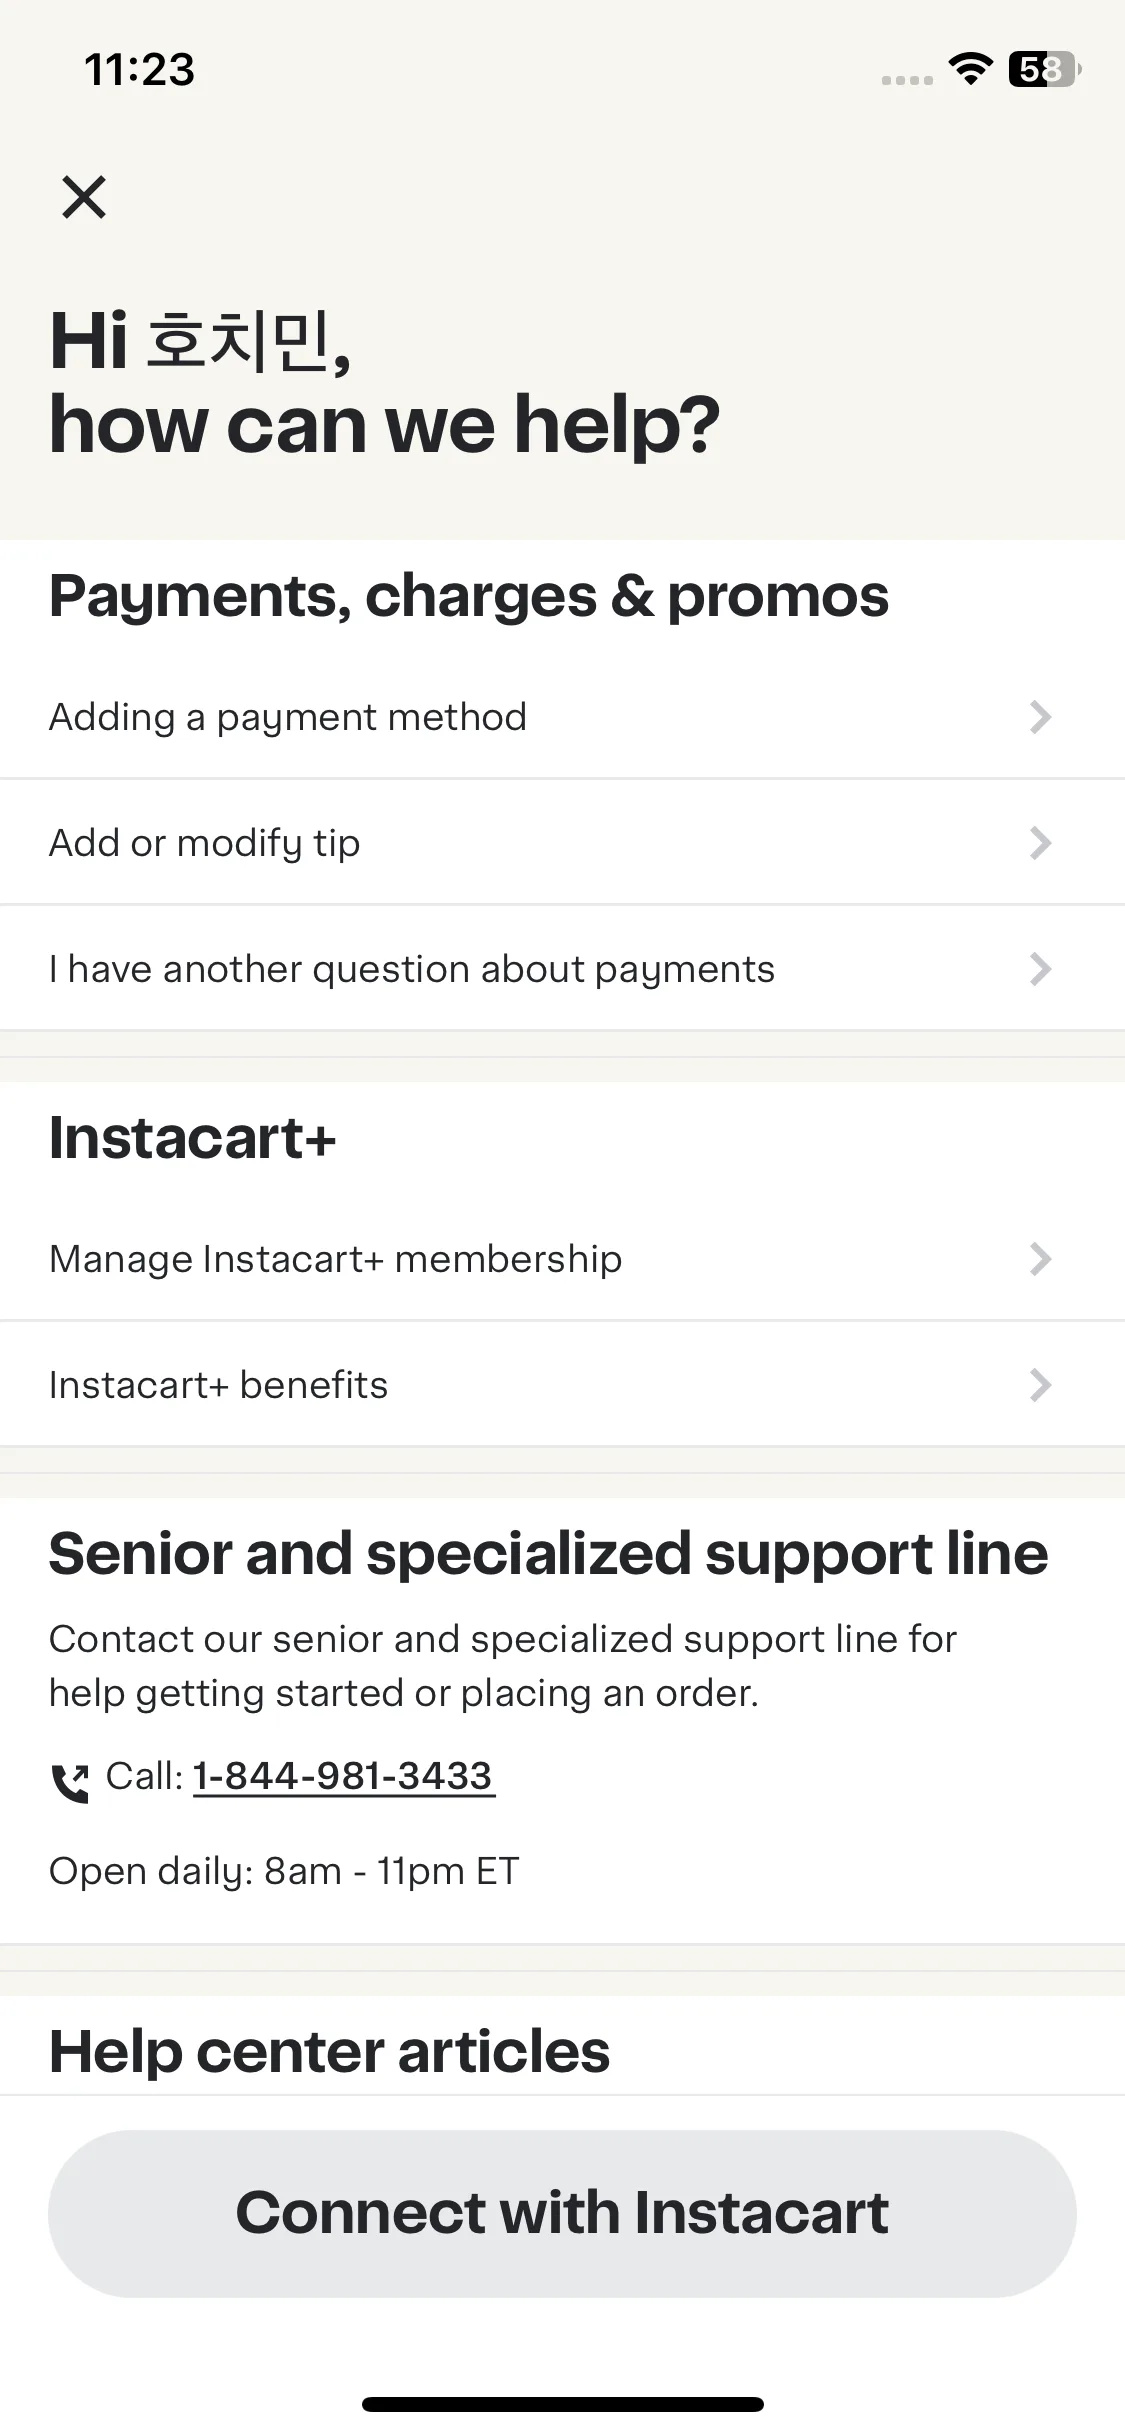
Task: Open Instacart+ benefits item
Action: (x=562, y=1385)
